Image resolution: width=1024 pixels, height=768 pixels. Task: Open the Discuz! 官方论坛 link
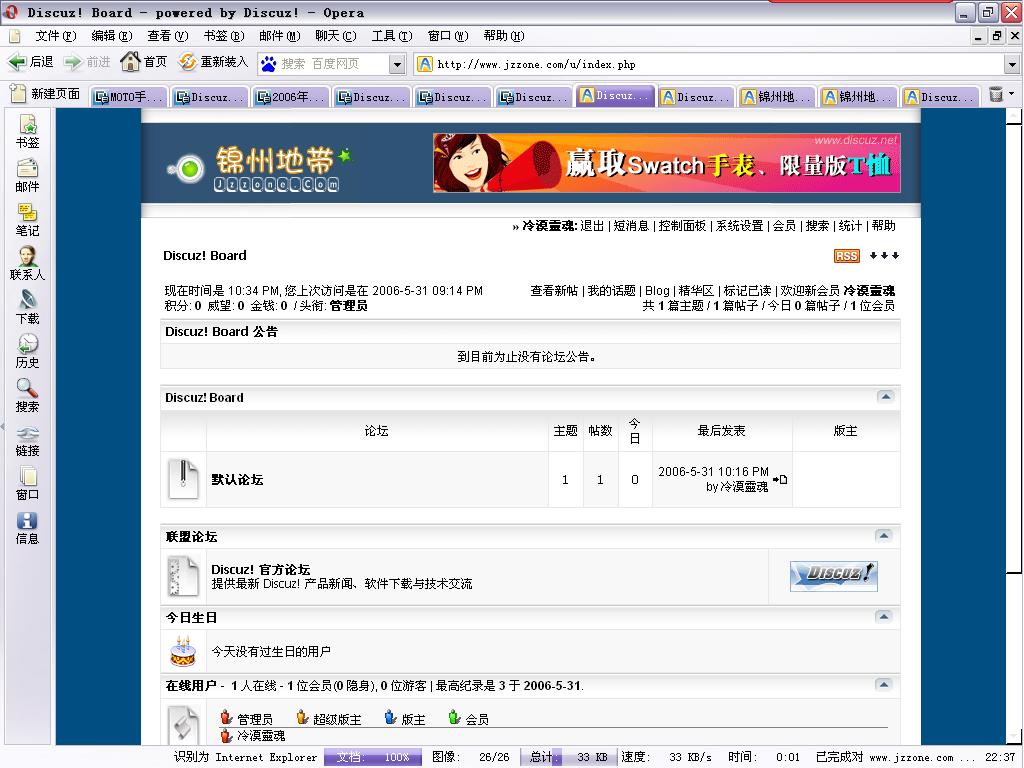261,569
